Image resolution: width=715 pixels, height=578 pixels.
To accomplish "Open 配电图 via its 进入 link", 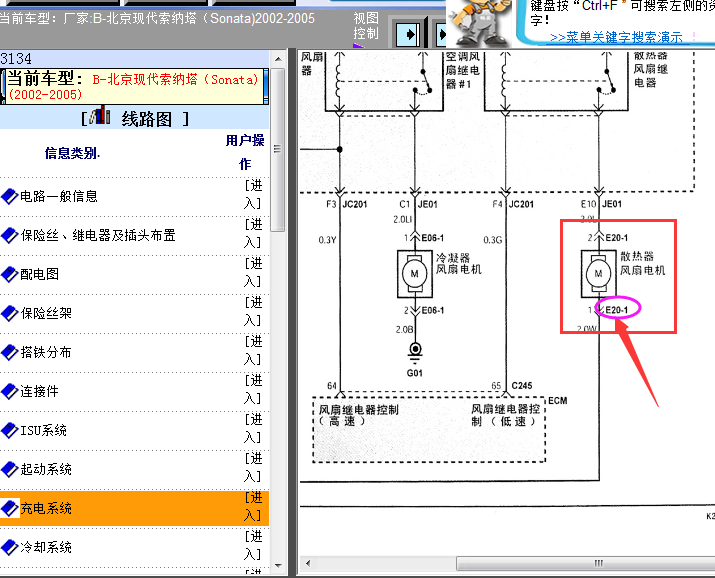I will (253, 273).
